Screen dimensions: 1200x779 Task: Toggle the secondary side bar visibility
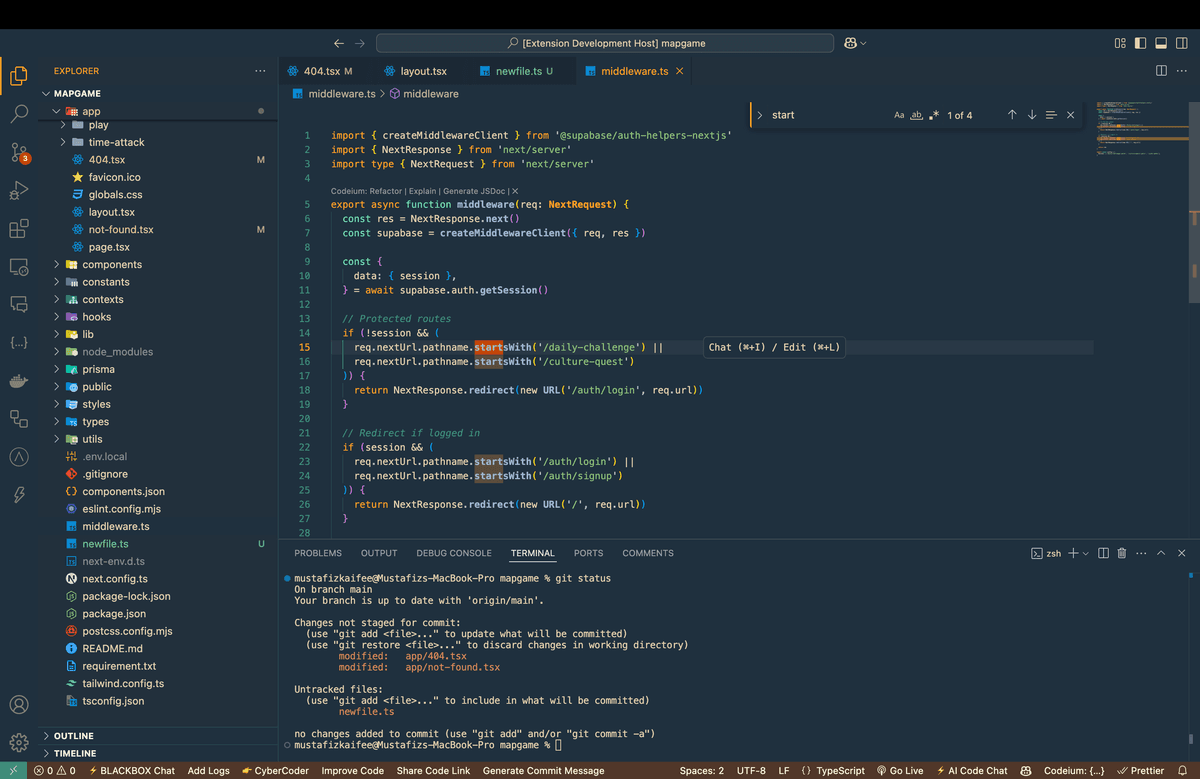(1182, 43)
